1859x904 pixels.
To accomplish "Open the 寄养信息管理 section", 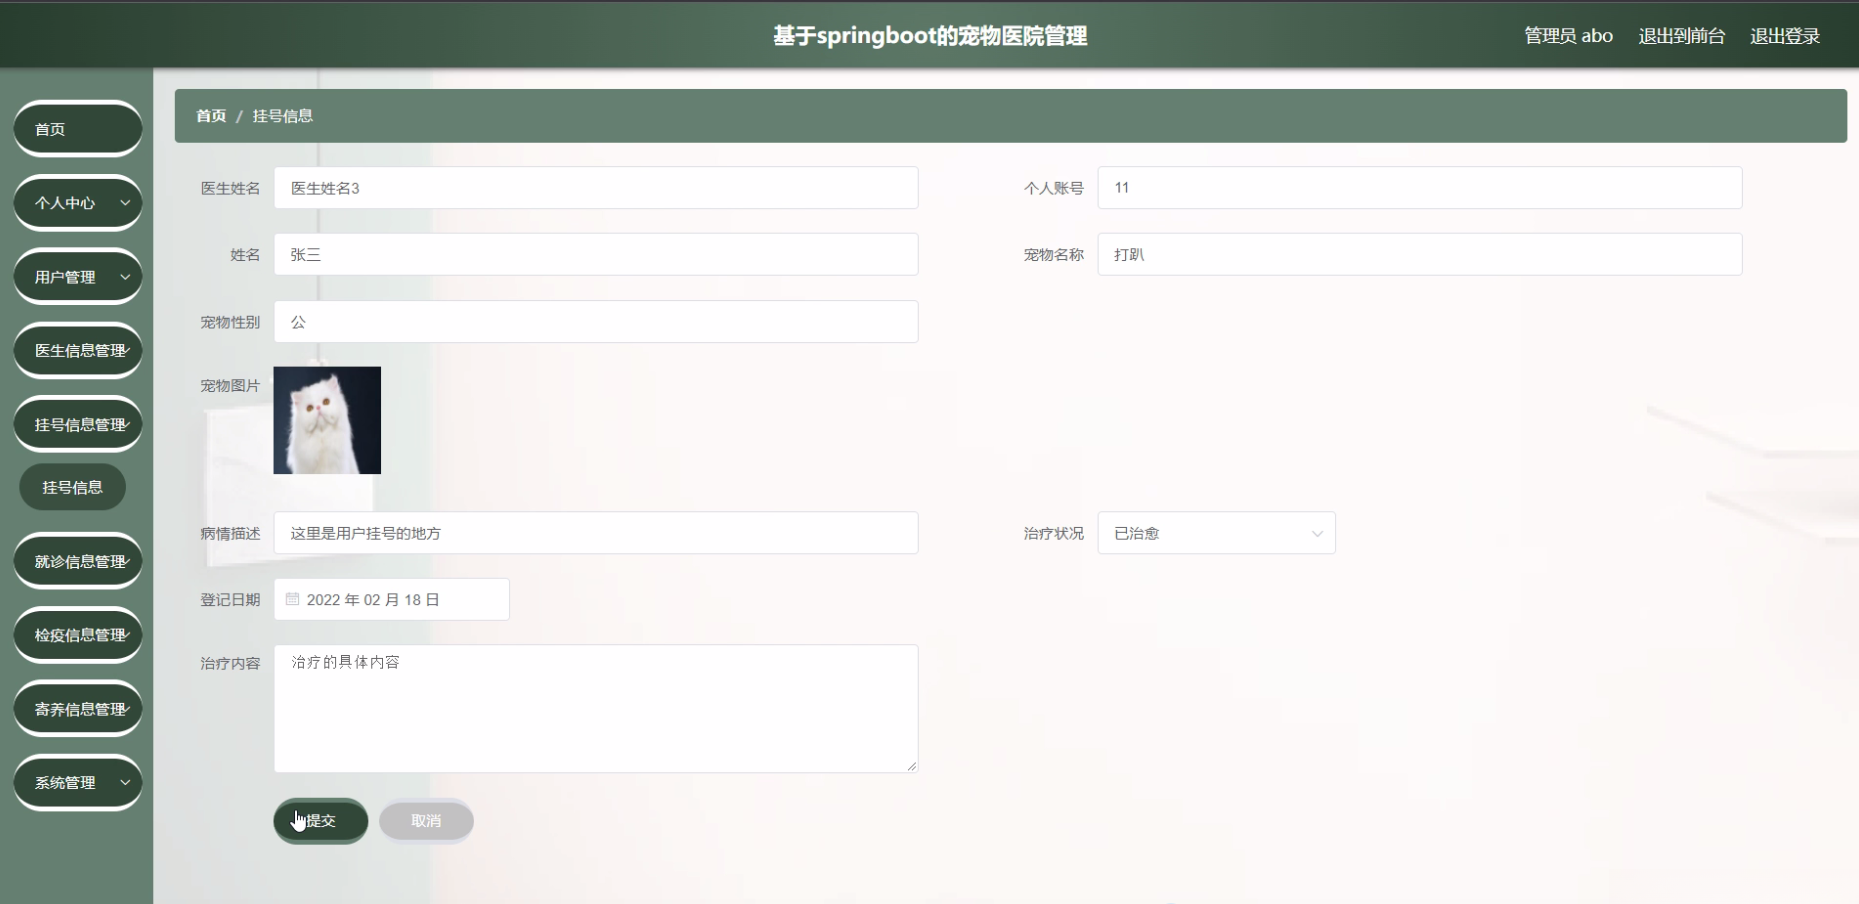I will coord(78,708).
